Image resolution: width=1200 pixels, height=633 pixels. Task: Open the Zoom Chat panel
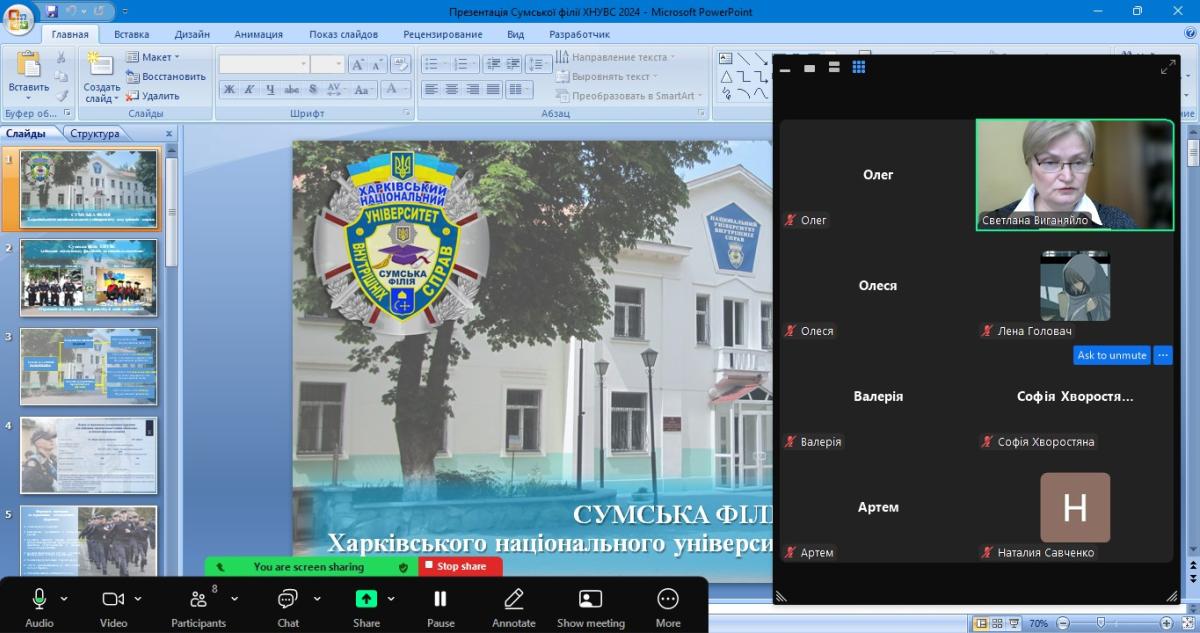click(288, 605)
